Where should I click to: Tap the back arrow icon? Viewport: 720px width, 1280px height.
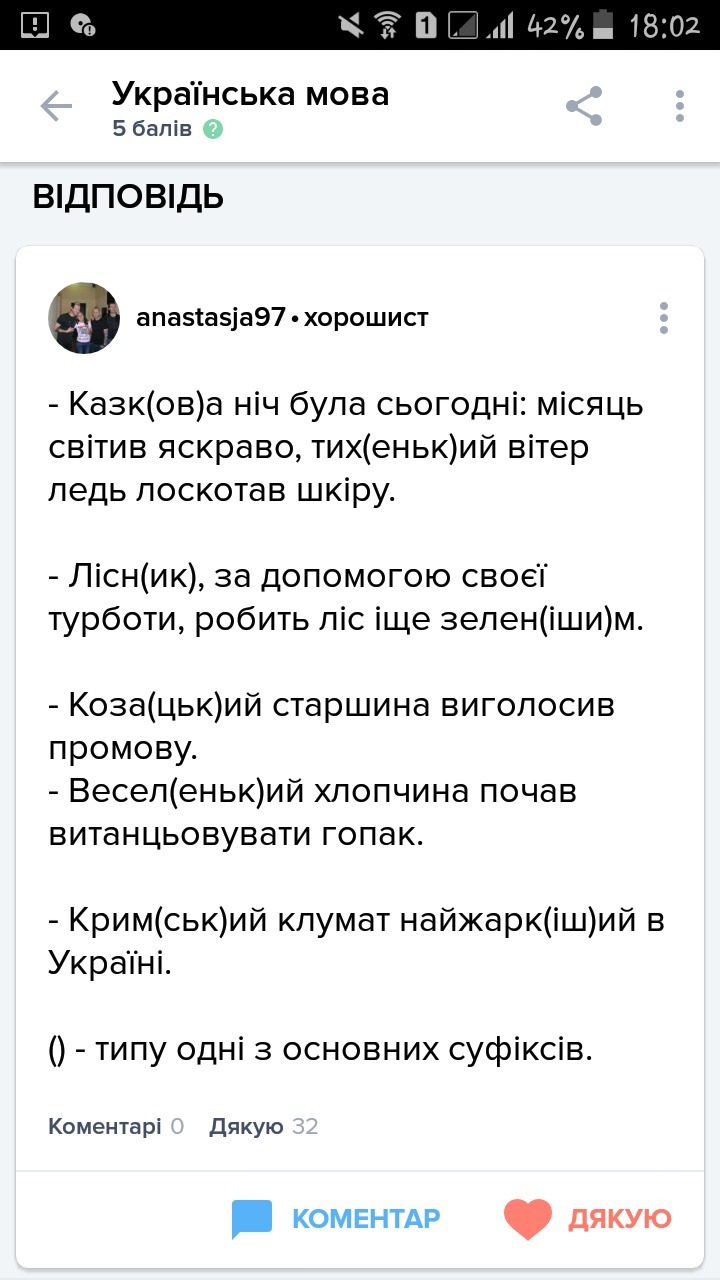pos(56,107)
